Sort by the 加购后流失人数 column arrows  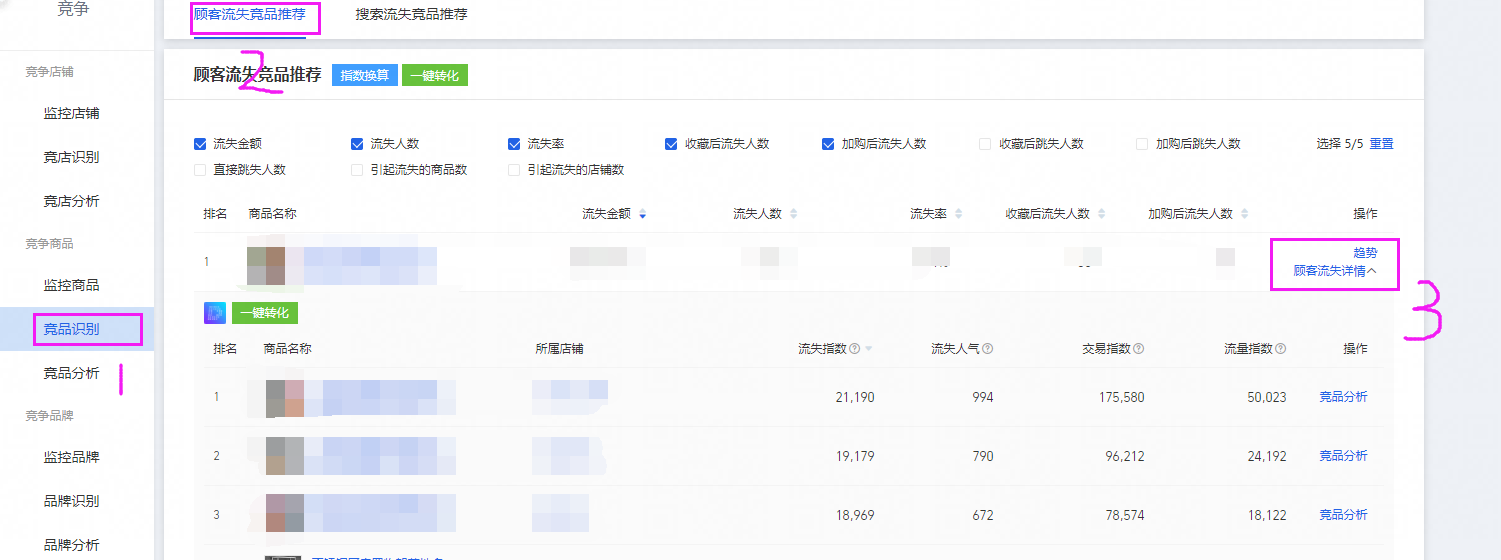click(1244, 214)
